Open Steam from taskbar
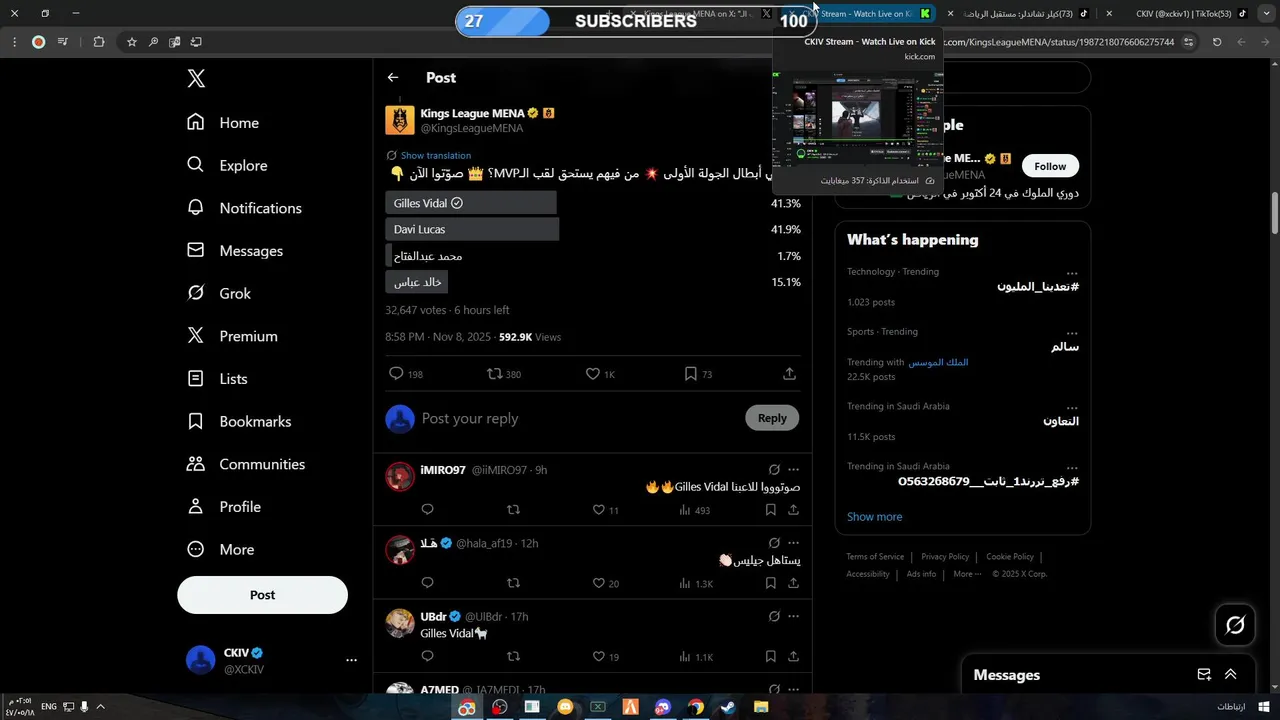This screenshot has width=1280, height=720. pos(727,707)
